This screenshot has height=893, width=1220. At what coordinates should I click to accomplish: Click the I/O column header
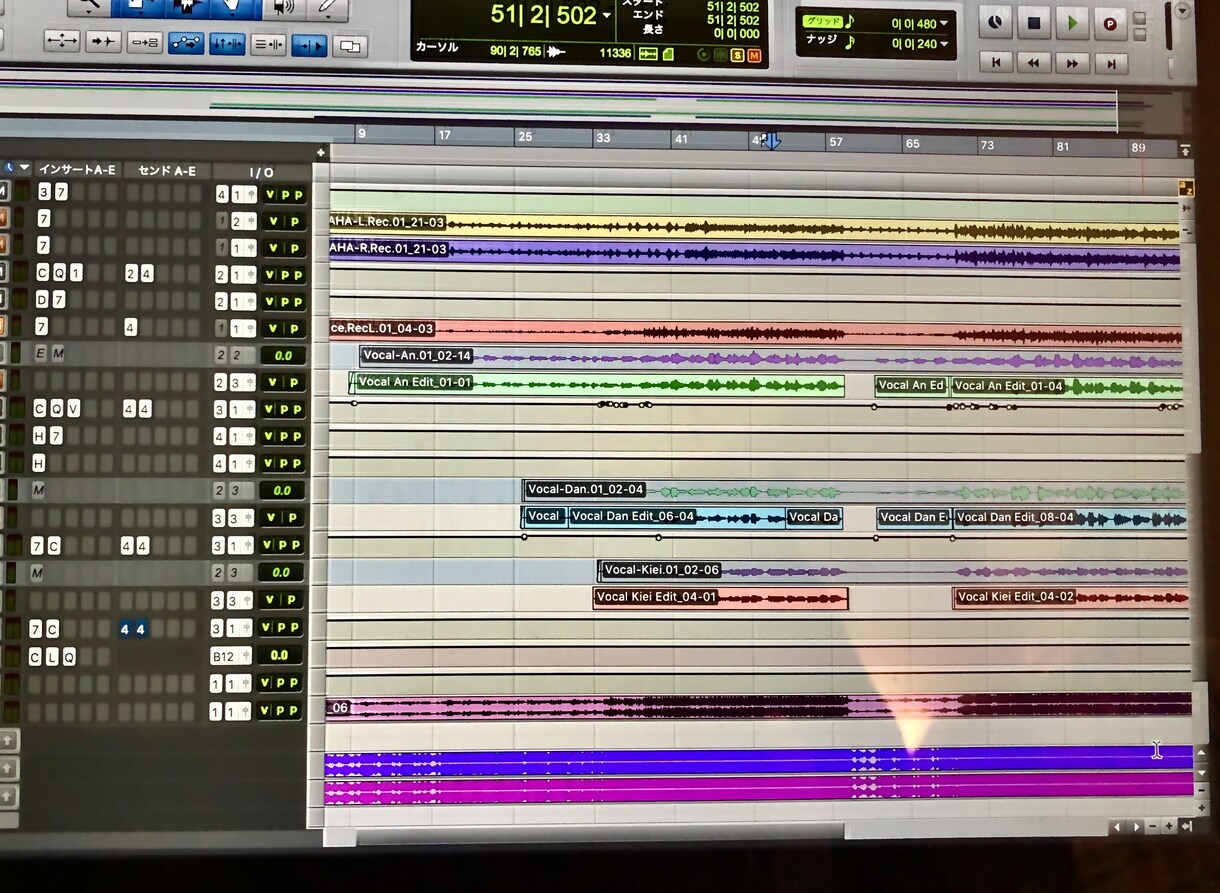click(x=262, y=172)
